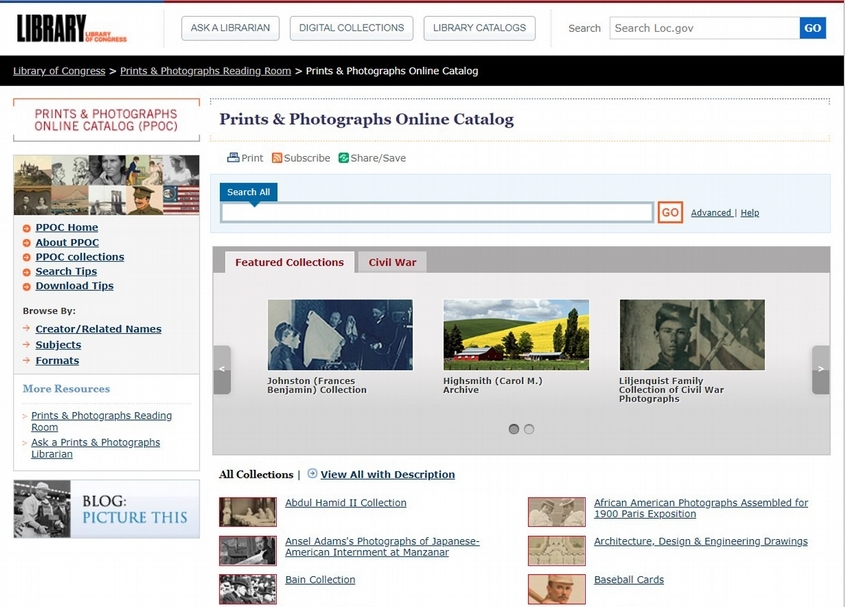The width and height of the screenshot is (845, 607).
Task: Click the Search All catalog input field
Action: click(437, 212)
